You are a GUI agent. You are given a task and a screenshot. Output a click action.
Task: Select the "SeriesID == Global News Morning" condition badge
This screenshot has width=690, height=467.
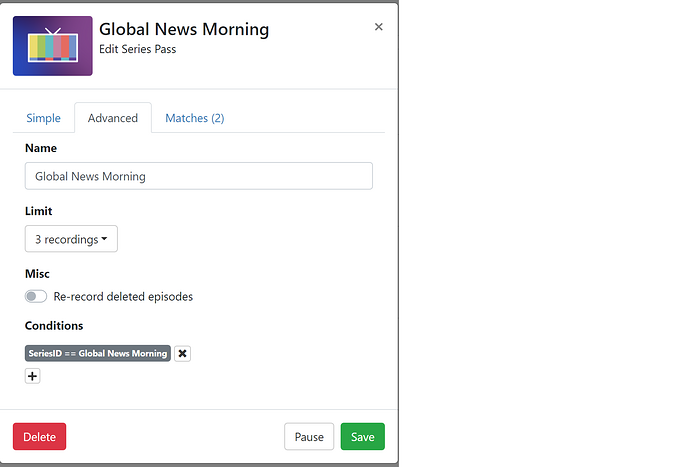coord(98,353)
